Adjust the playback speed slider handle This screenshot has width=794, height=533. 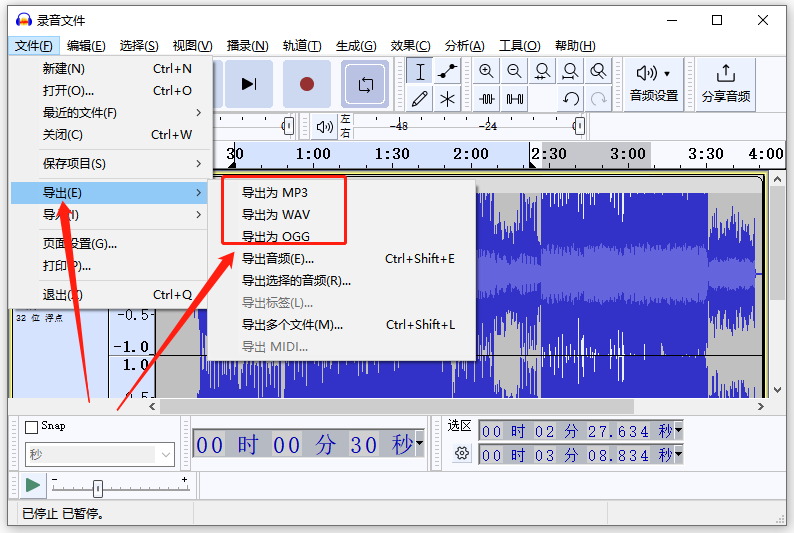(98, 488)
